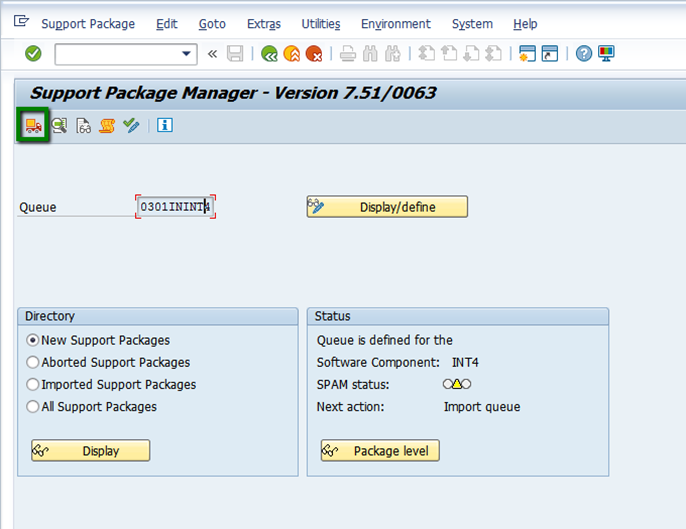Image resolution: width=686 pixels, height=529 pixels.
Task: Click the Customize Local Layout monitor icon
Action: point(606,54)
